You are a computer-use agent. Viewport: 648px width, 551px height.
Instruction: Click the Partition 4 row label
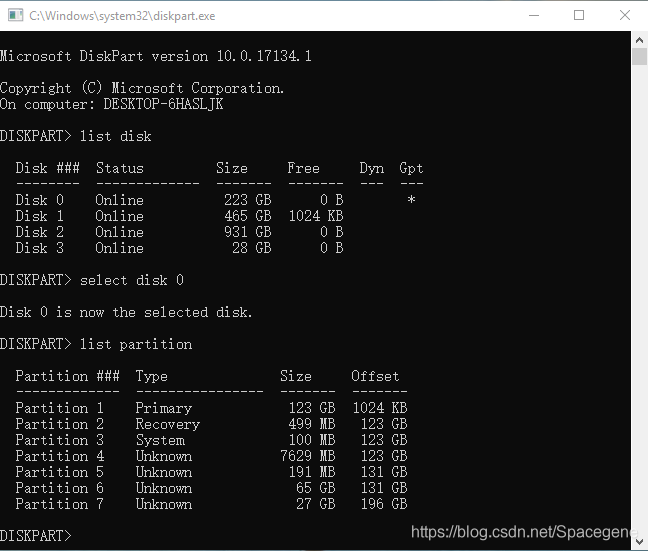(x=60, y=456)
